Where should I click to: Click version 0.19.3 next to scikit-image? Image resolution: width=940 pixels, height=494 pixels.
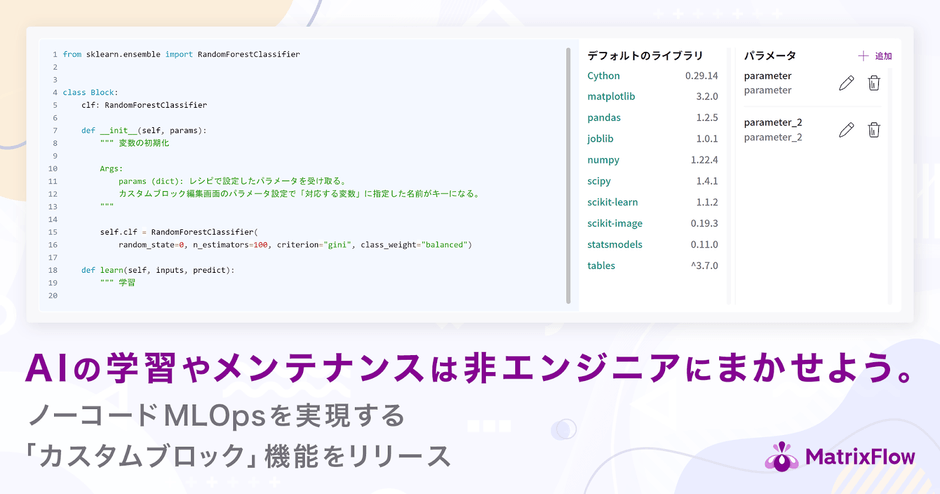(704, 223)
